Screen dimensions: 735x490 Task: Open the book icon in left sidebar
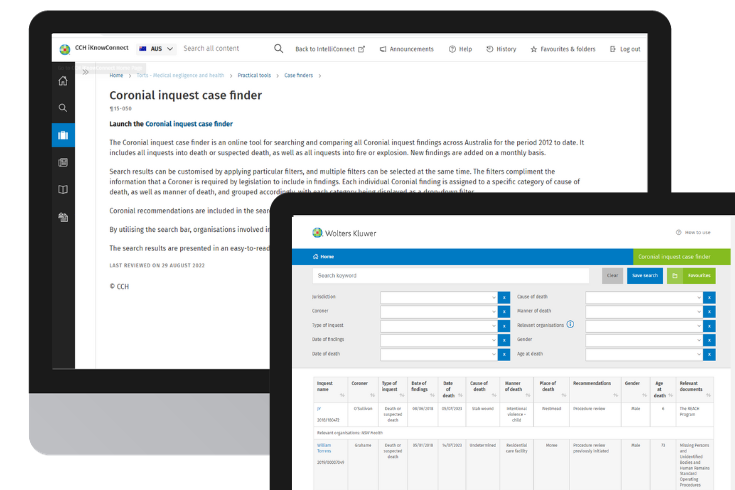tap(63, 189)
